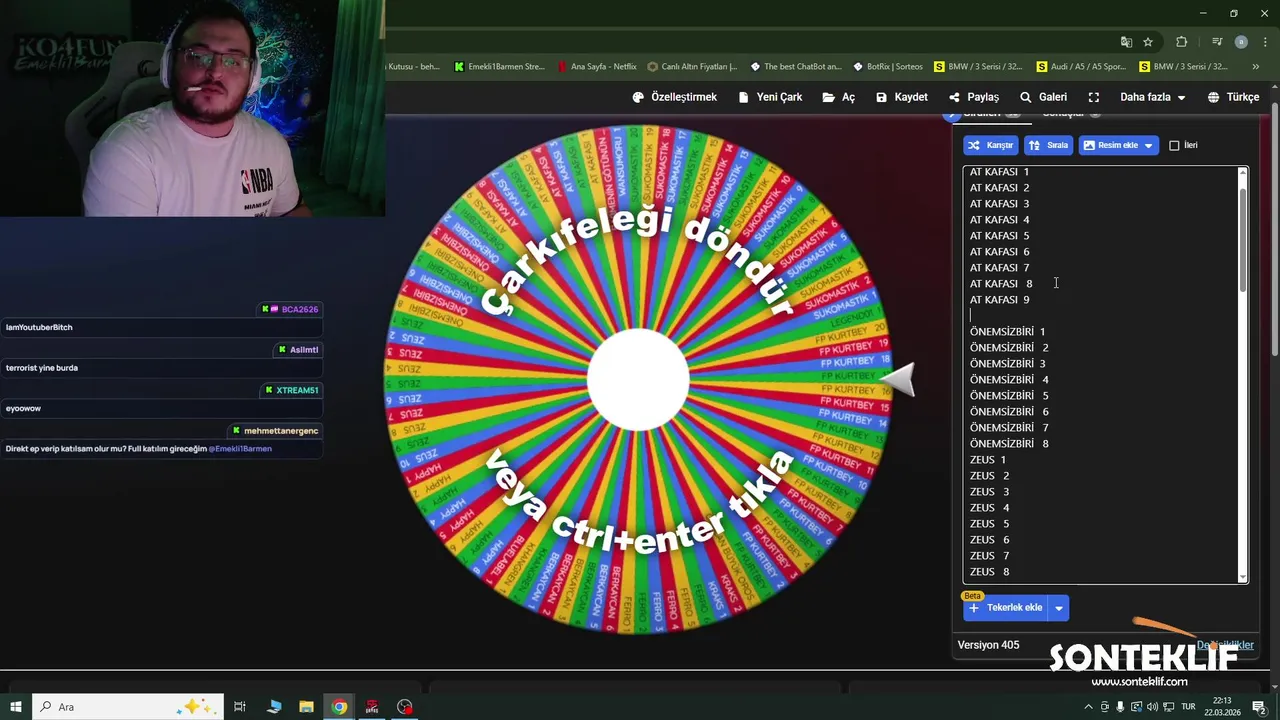Add a wheel with Tekerlek ekle
This screenshot has width=1280, height=720.
[1005, 608]
